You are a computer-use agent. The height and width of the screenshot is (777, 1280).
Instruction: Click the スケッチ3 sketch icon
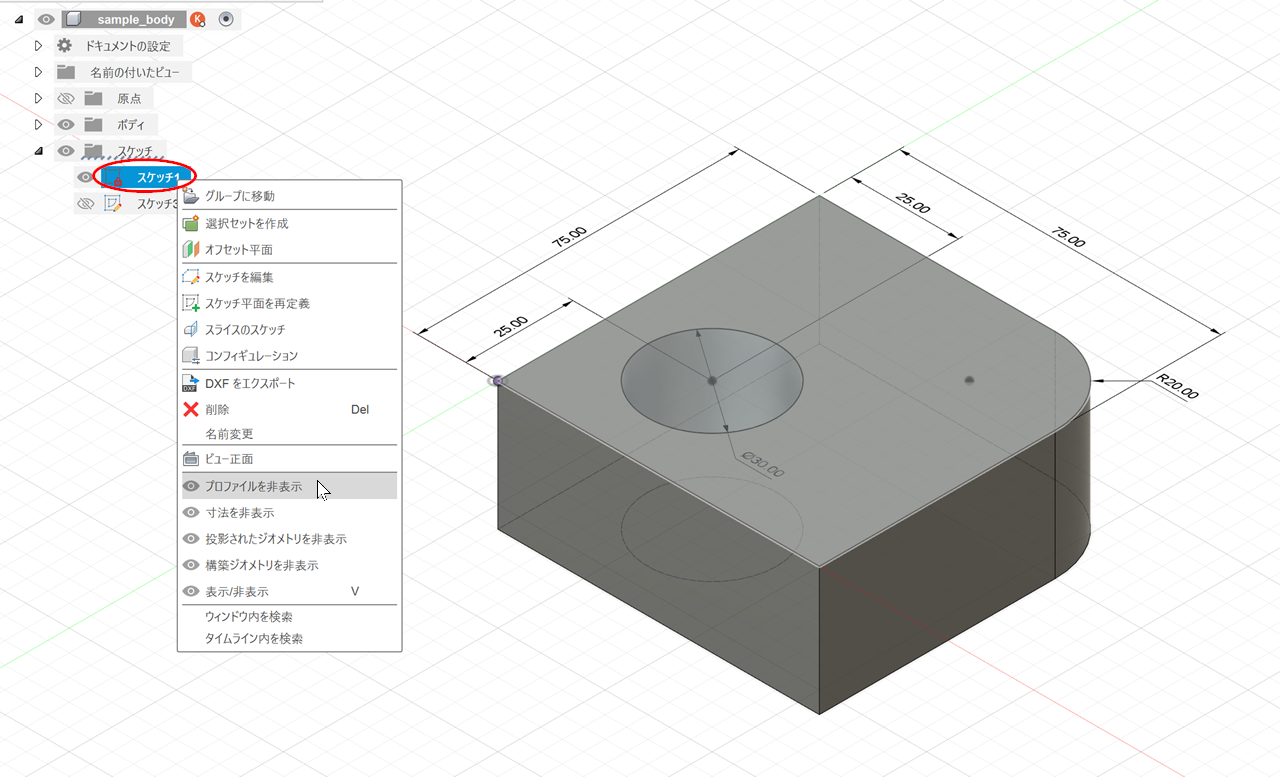pyautogui.click(x=113, y=203)
